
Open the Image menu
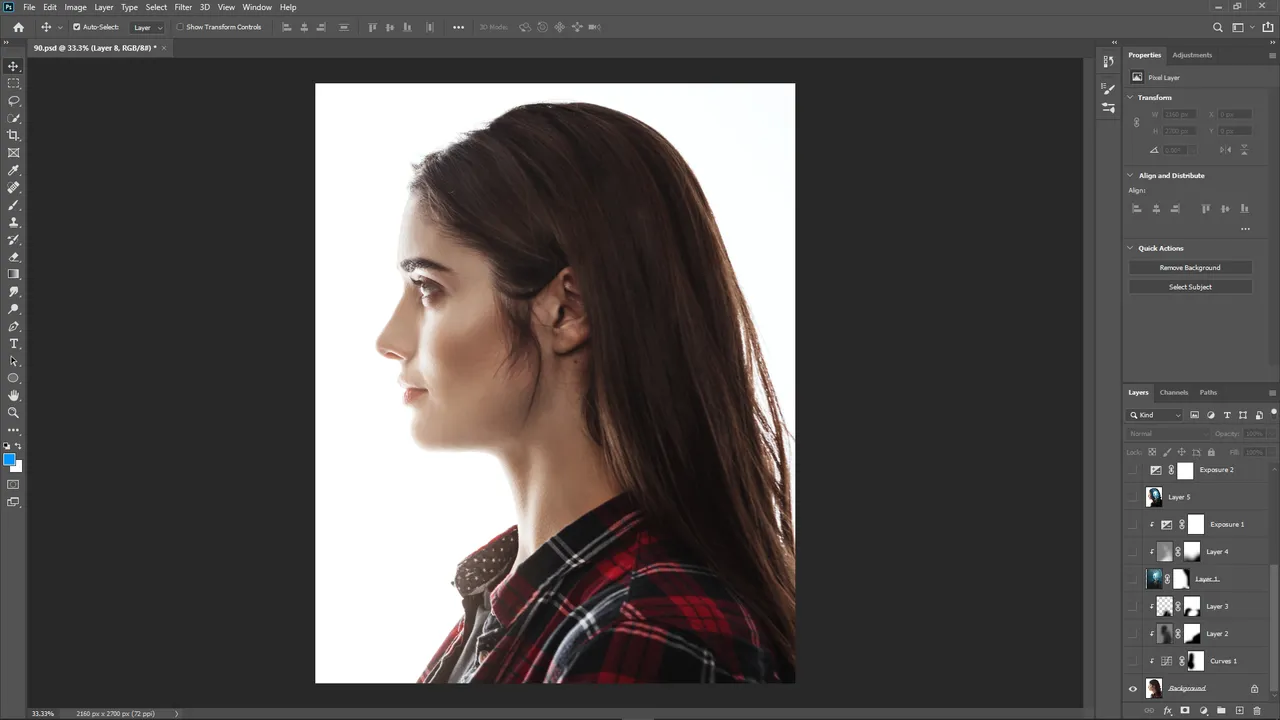[75, 7]
